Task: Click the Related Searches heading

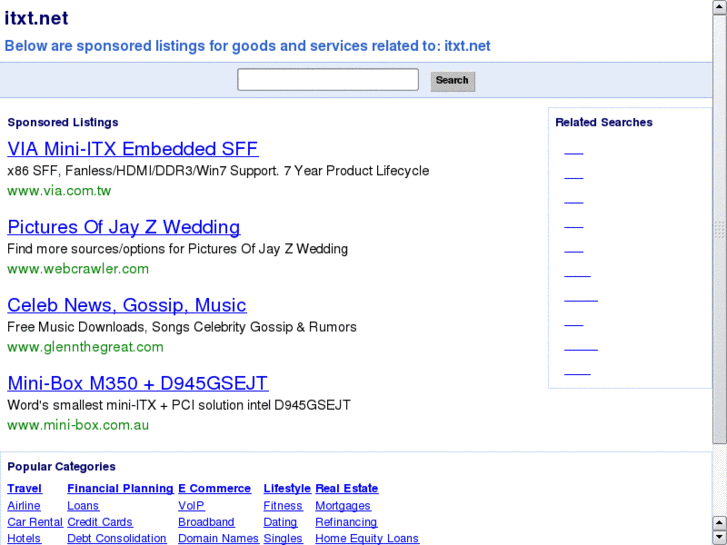Action: pos(604,122)
